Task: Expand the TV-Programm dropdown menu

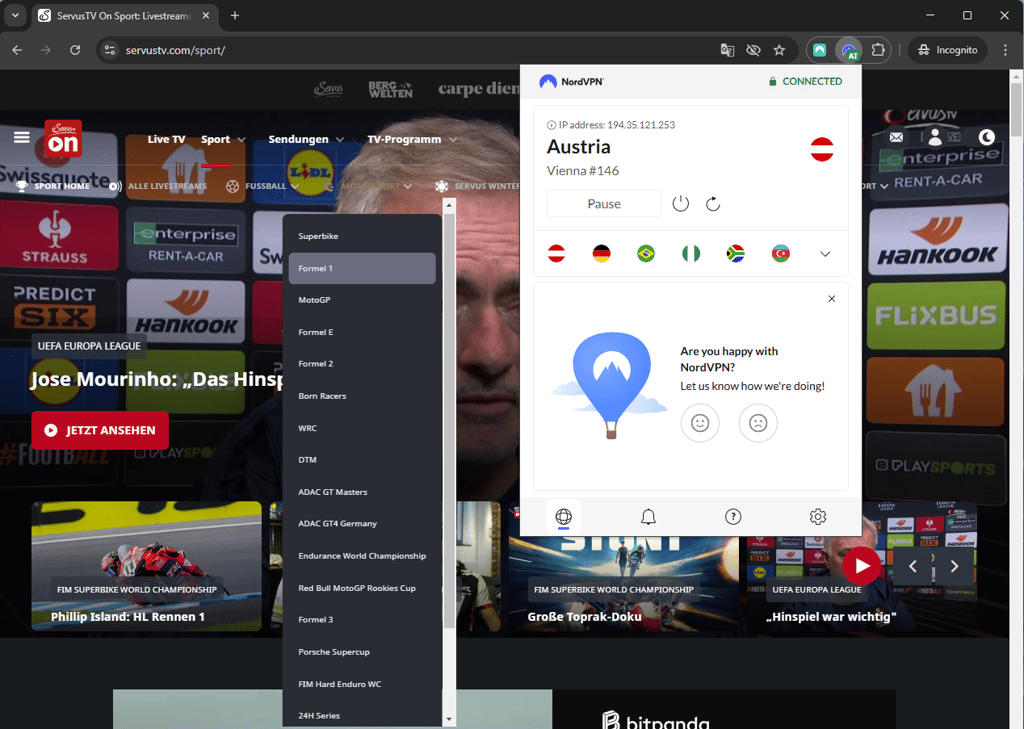Action: point(453,140)
